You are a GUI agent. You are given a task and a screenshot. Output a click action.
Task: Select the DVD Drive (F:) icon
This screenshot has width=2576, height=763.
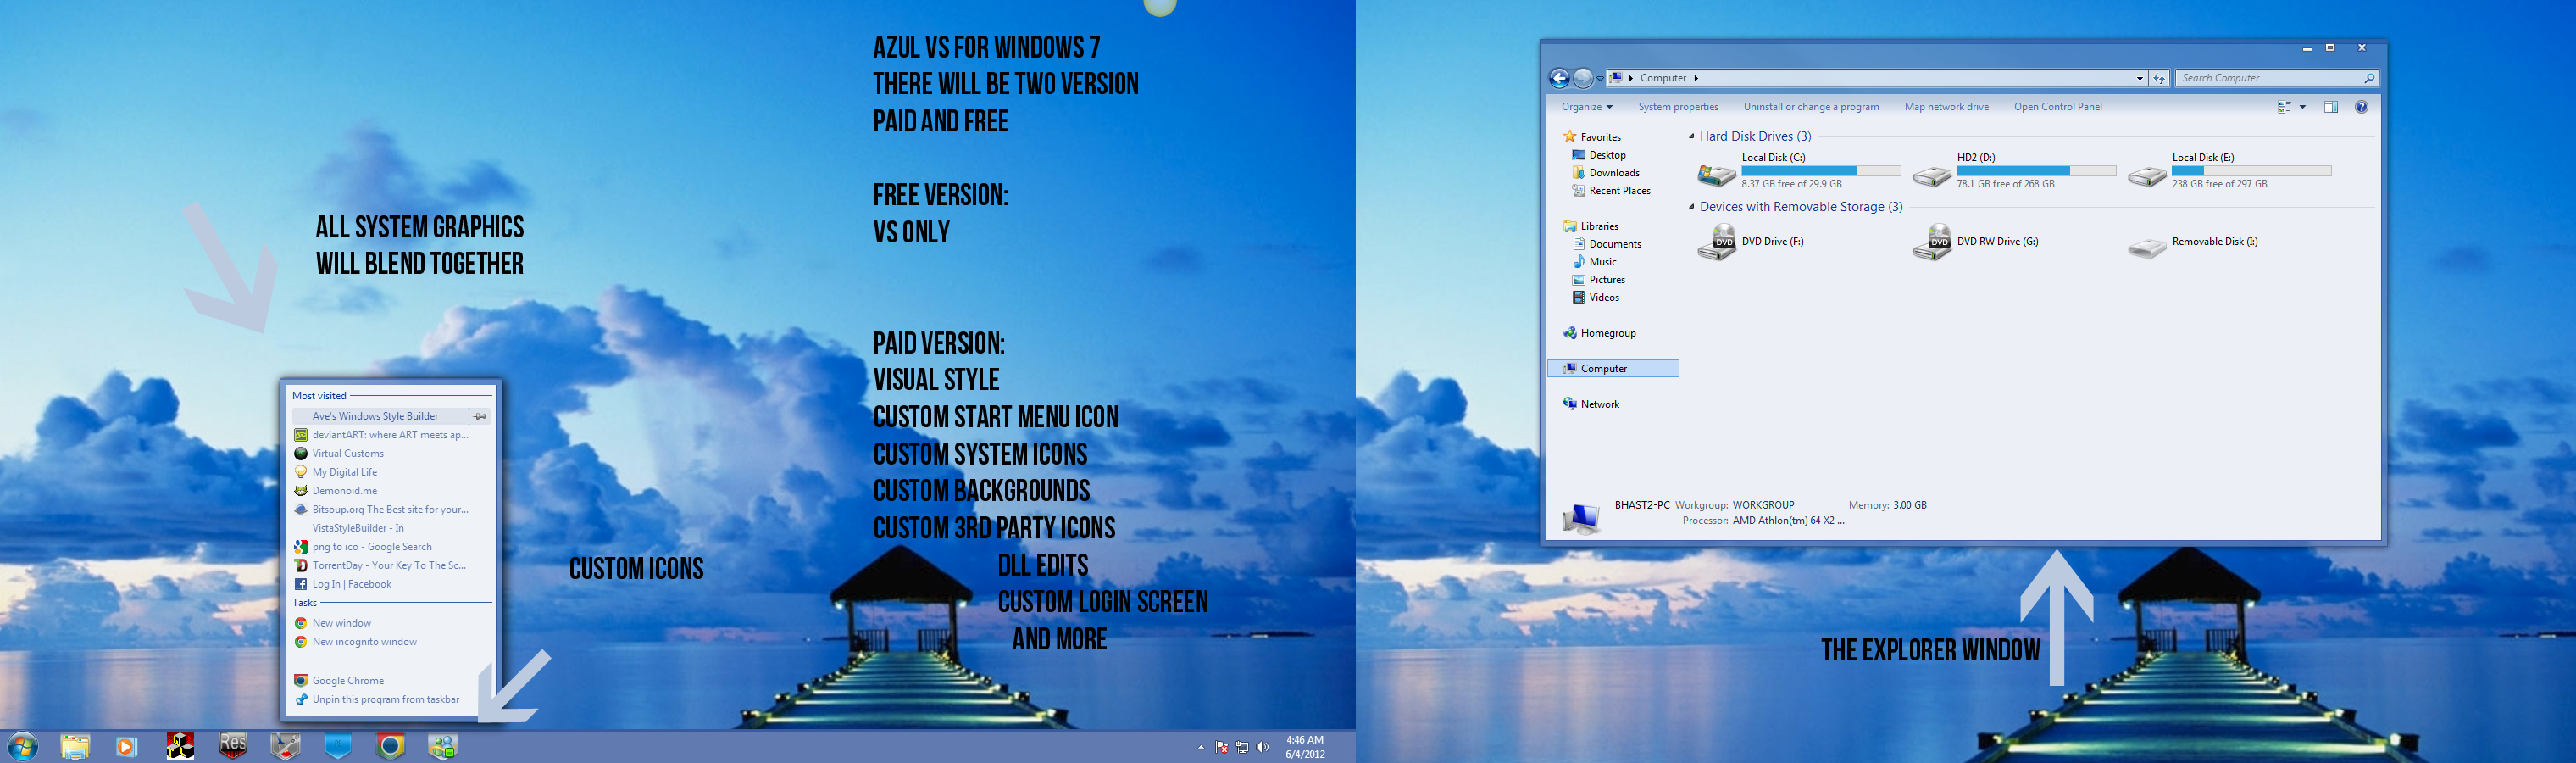pyautogui.click(x=1717, y=243)
